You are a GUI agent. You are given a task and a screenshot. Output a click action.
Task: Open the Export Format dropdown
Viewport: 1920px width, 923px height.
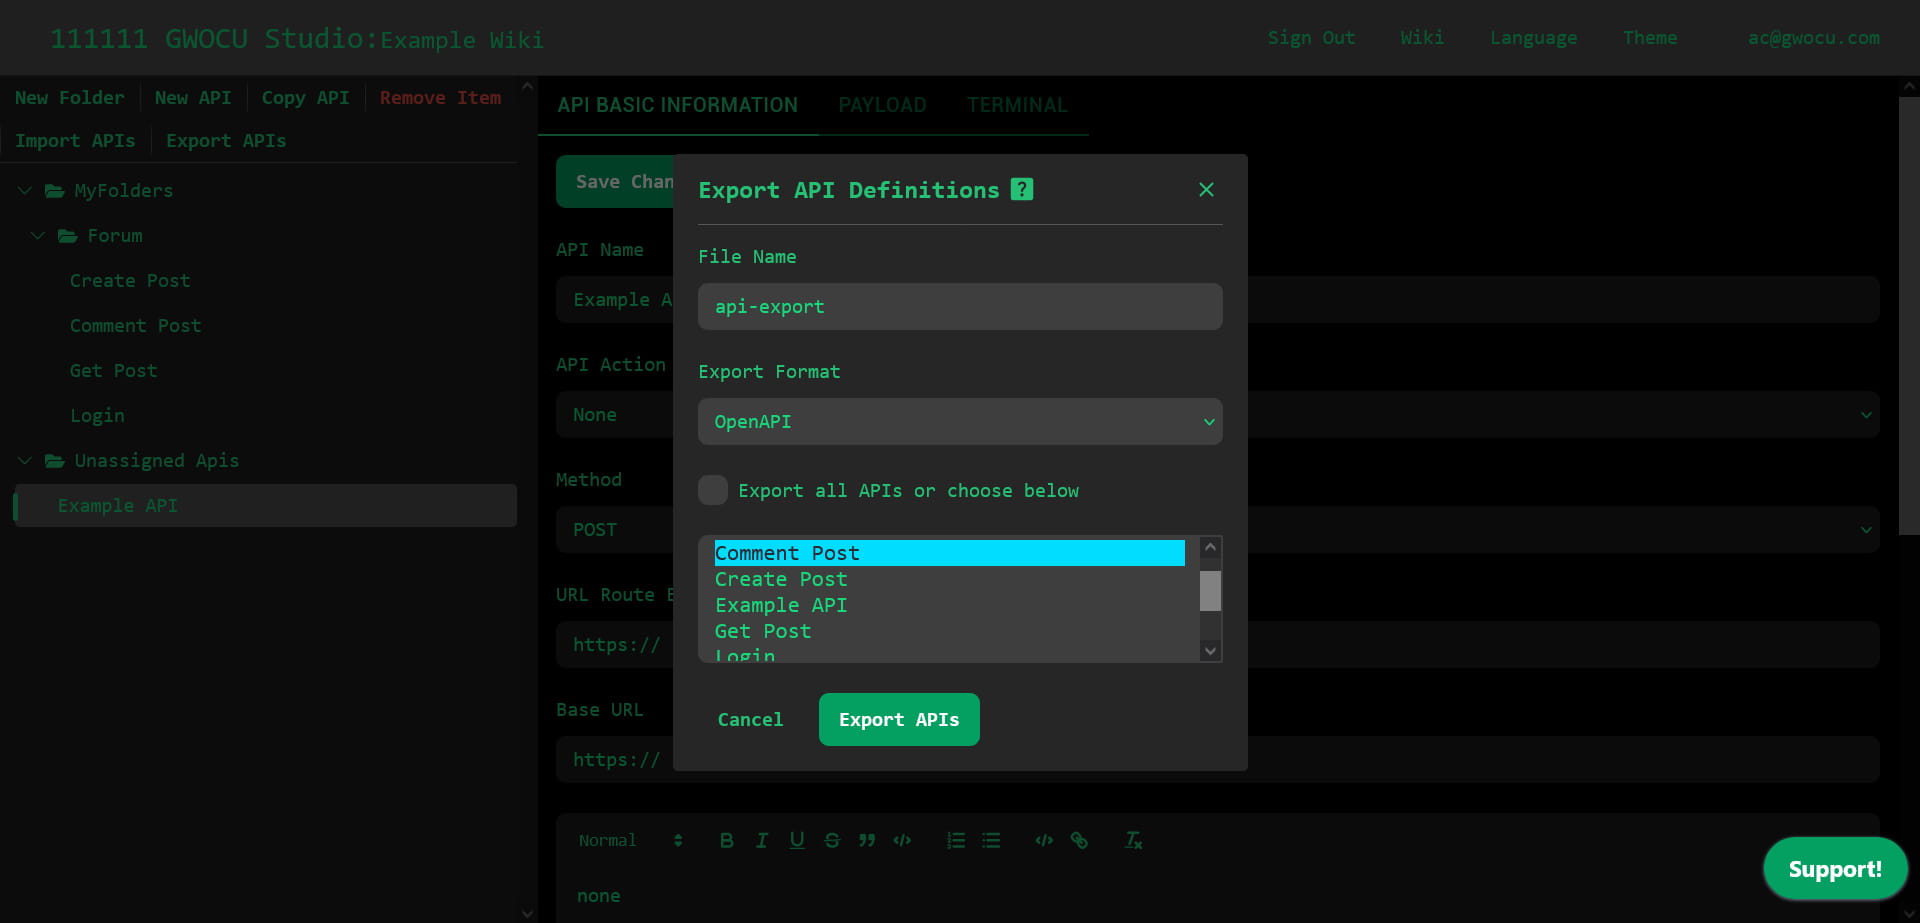coord(960,422)
